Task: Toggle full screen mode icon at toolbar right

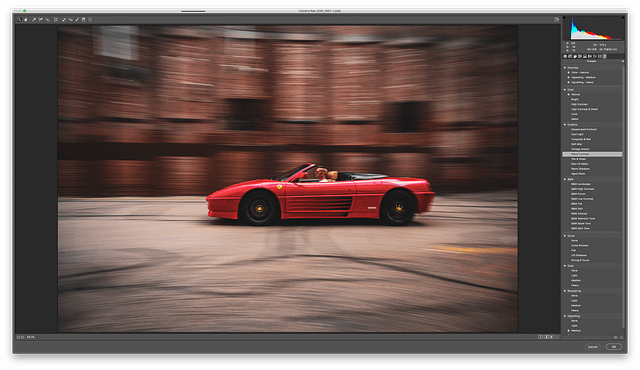Action: click(556, 20)
